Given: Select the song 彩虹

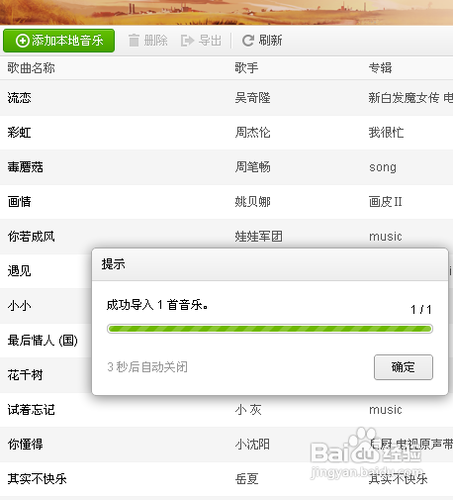Looking at the screenshot, I should pyautogui.click(x=19, y=133).
